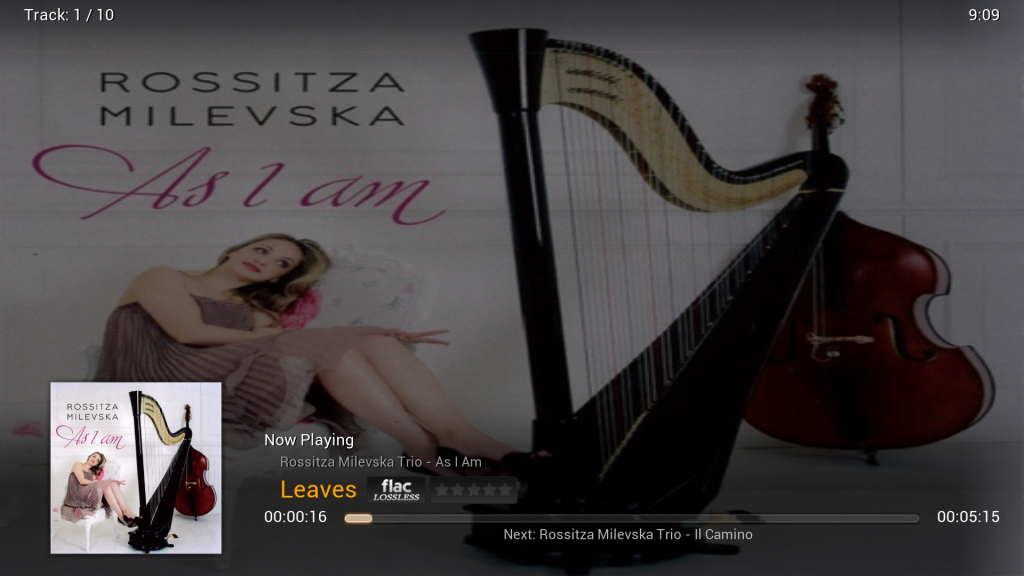The image size is (1024, 576).
Task: Click the second rating star
Action: click(x=458, y=490)
